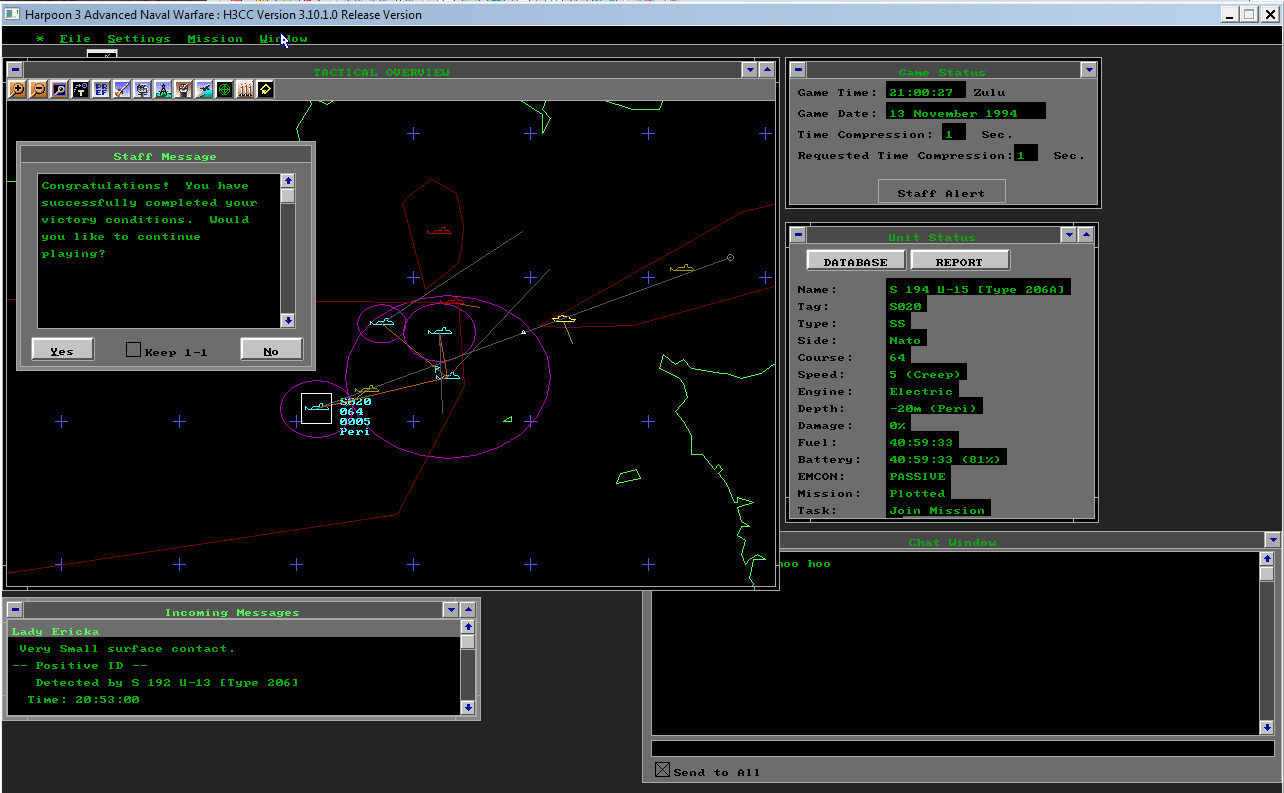The height and width of the screenshot is (793, 1284).
Task: Click the Lady Ericka message header
Action: pyautogui.click(x=234, y=631)
